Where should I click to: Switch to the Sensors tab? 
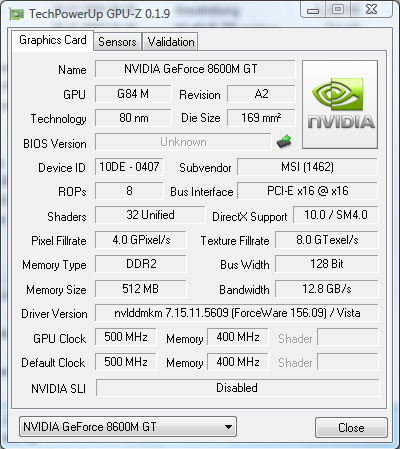117,42
